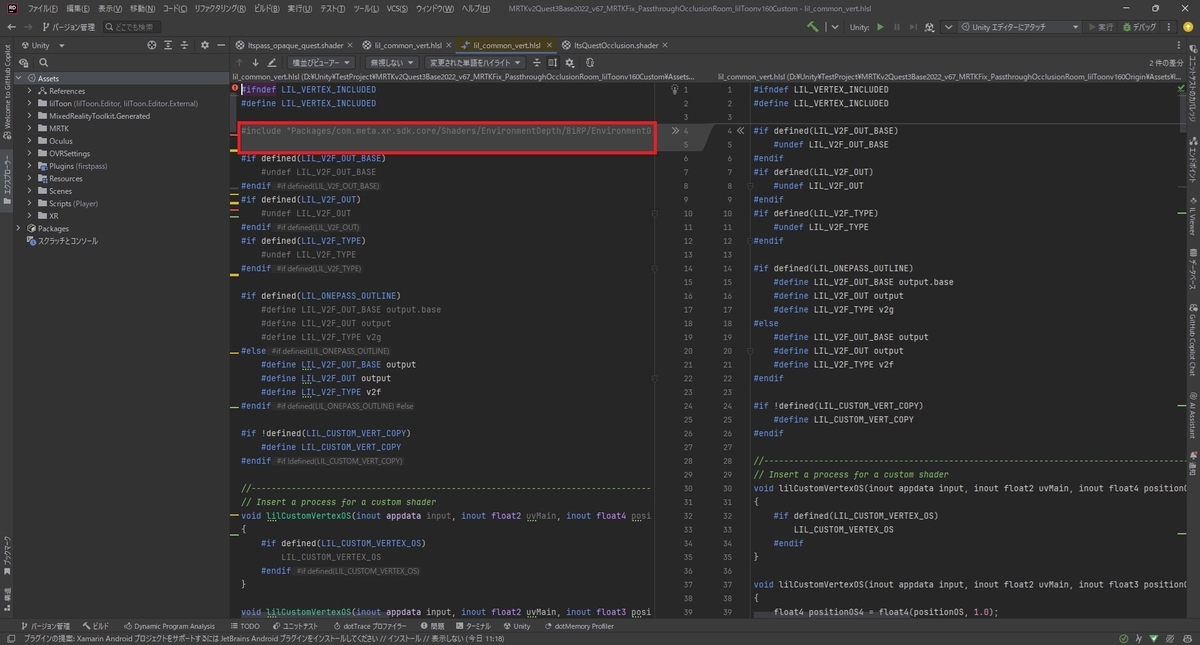The width and height of the screenshot is (1200, 645).
Task: Open the side-by-side viewer dropdown
Action: [320, 62]
